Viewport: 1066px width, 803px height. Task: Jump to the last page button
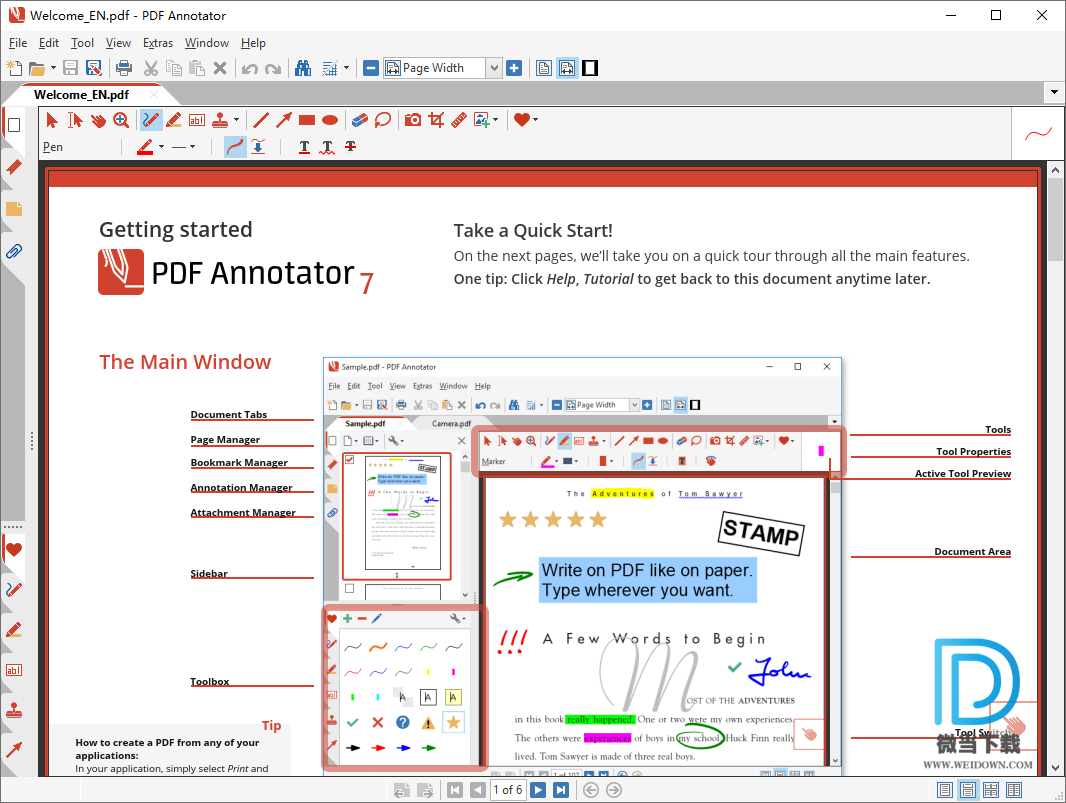tap(561, 790)
